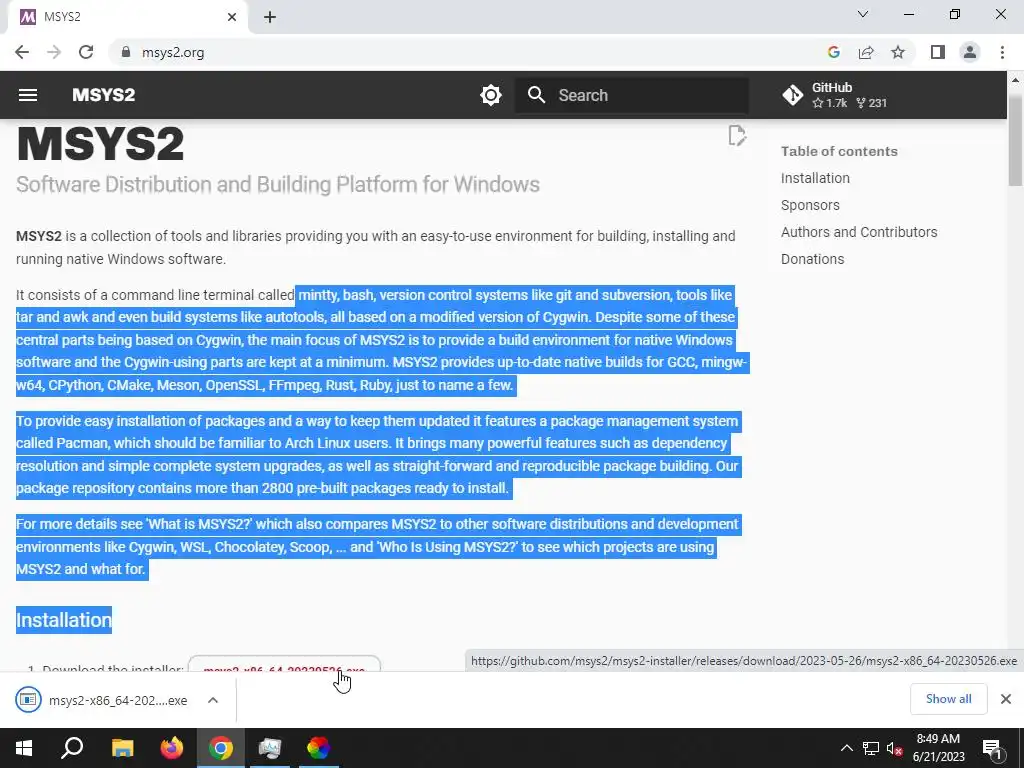Open the GitHub repository link
Screen dimensions: 1024x768
(x=835, y=95)
